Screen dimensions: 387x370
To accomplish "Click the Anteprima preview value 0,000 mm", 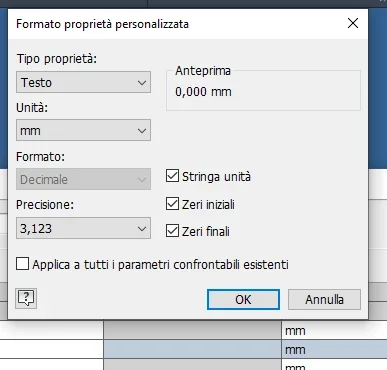I will [x=203, y=92].
